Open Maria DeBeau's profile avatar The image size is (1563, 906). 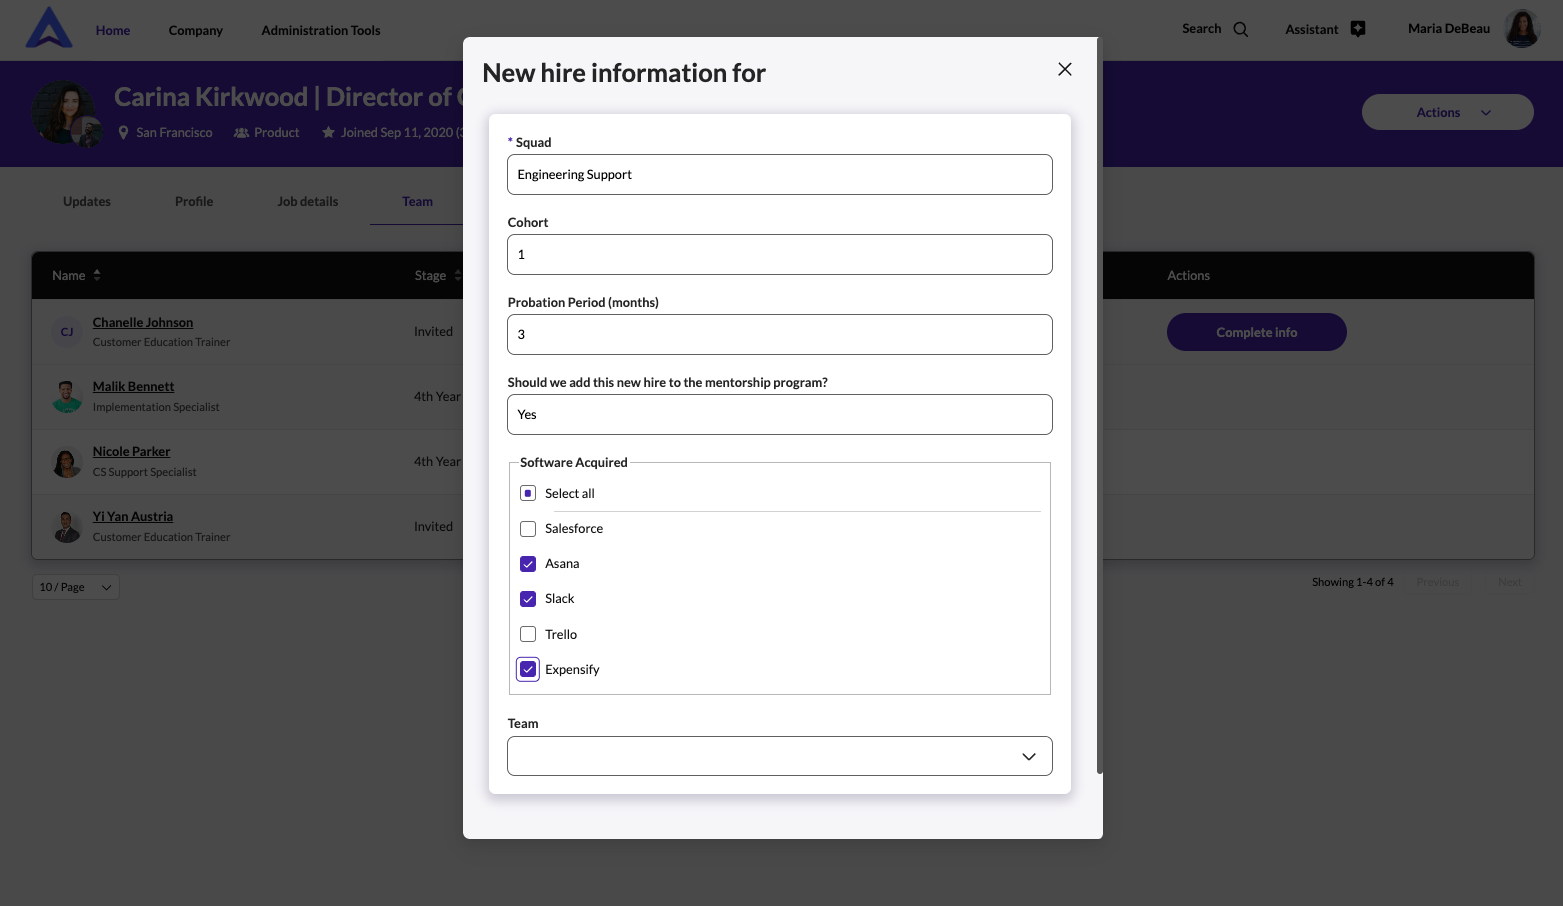coord(1521,29)
